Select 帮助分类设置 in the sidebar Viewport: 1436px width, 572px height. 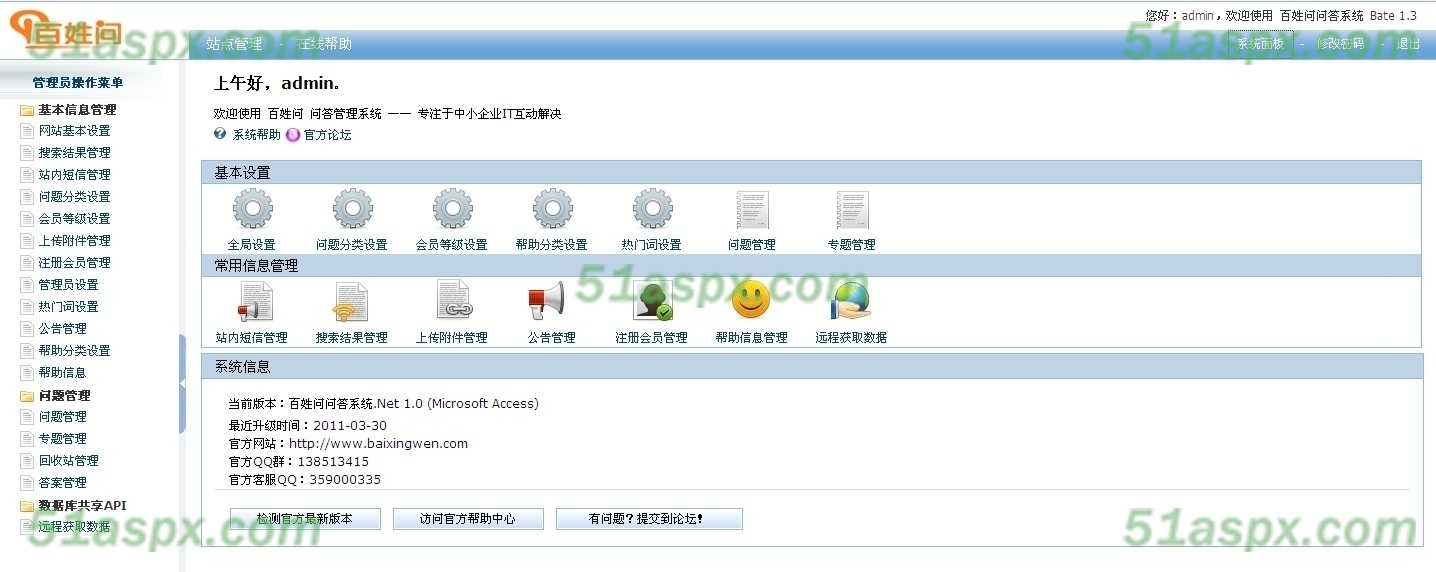click(74, 351)
